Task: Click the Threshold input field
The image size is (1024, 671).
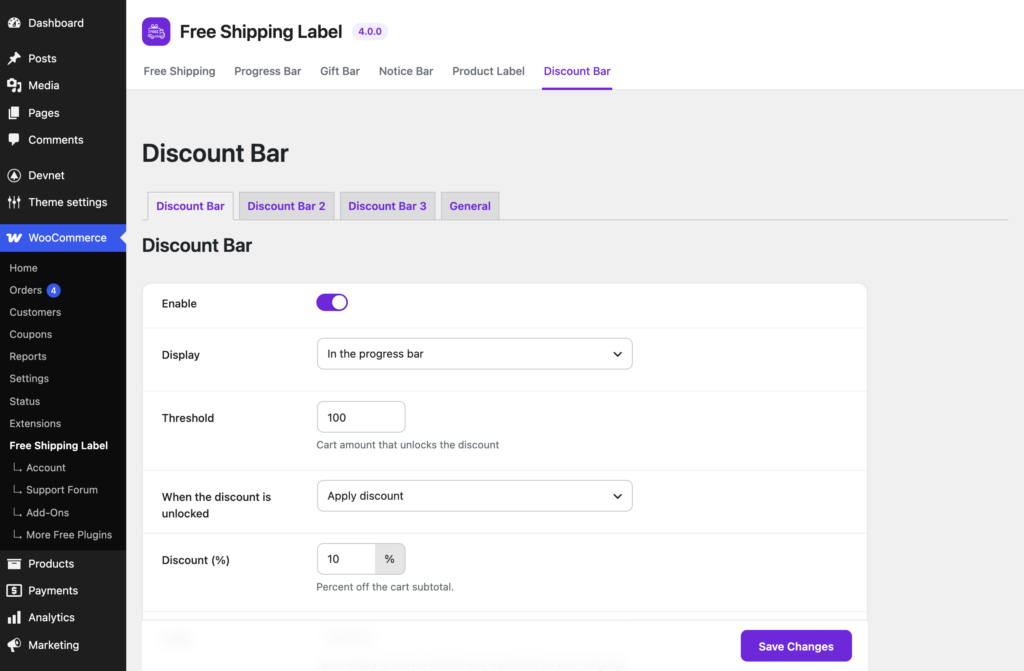Action: click(361, 417)
